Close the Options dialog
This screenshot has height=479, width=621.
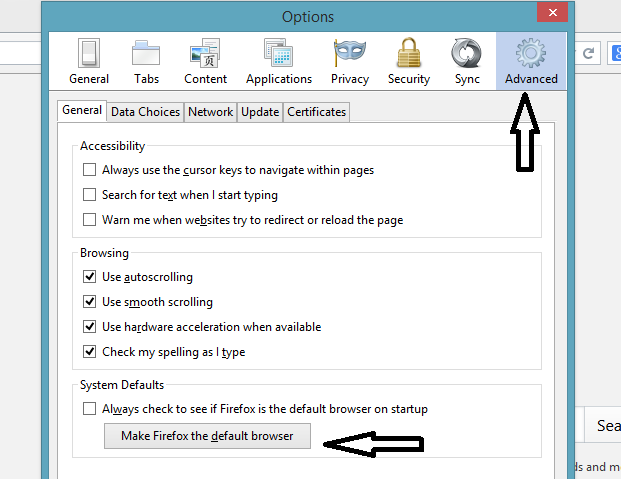(x=552, y=13)
